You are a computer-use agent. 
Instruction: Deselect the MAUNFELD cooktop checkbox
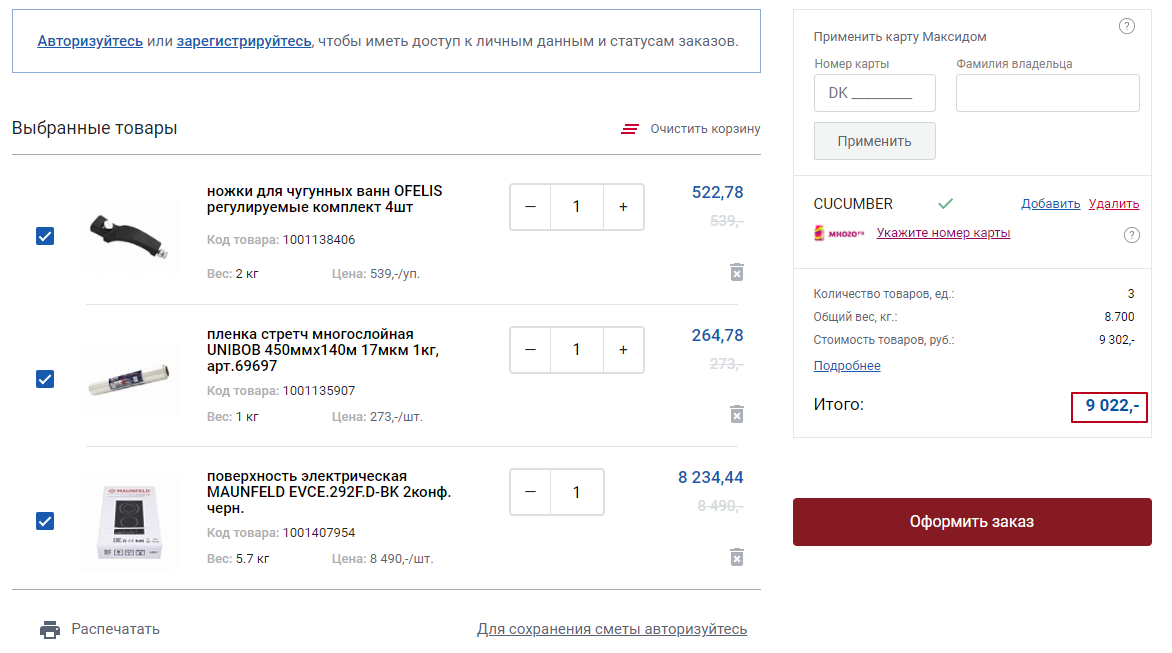45,521
